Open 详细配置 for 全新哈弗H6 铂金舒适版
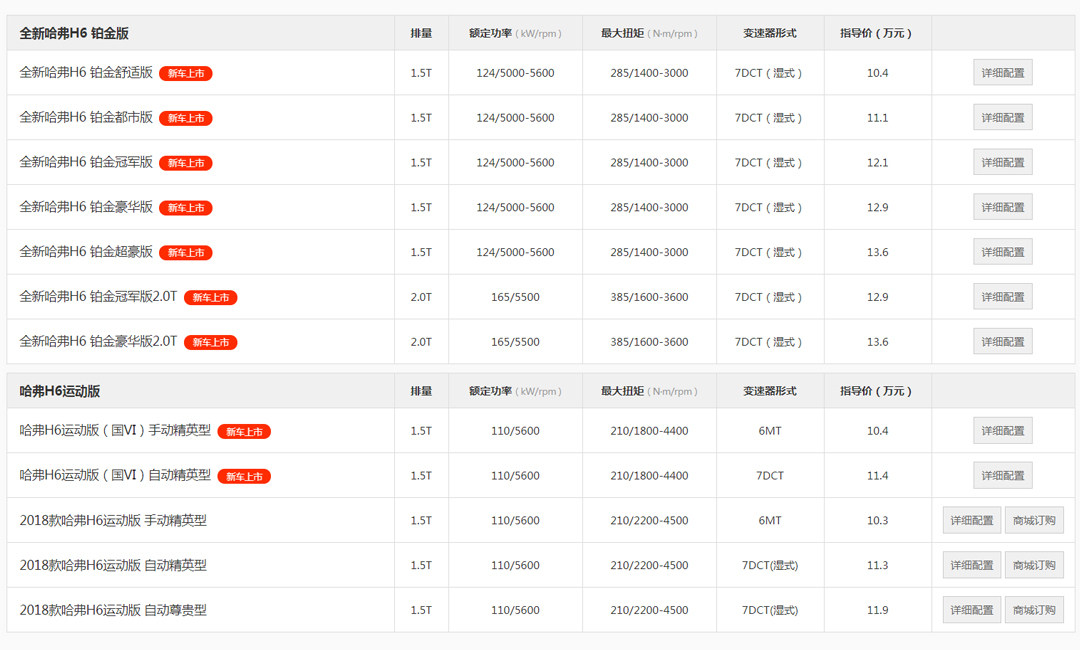This screenshot has height=650, width=1080. [x=1002, y=73]
